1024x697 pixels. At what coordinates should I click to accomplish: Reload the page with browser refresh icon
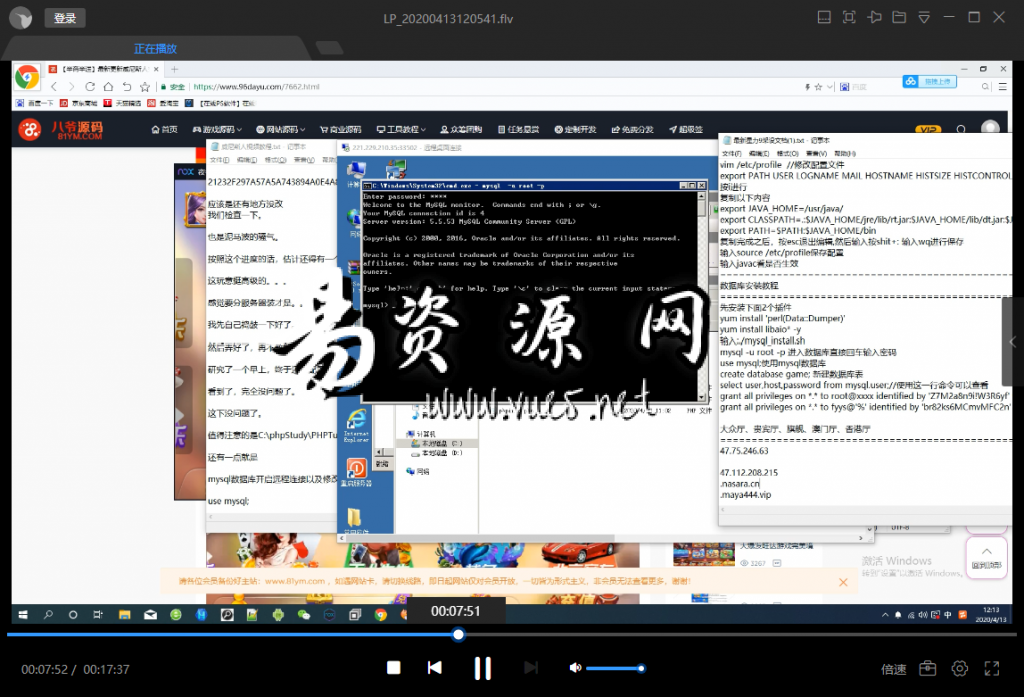(x=90, y=87)
